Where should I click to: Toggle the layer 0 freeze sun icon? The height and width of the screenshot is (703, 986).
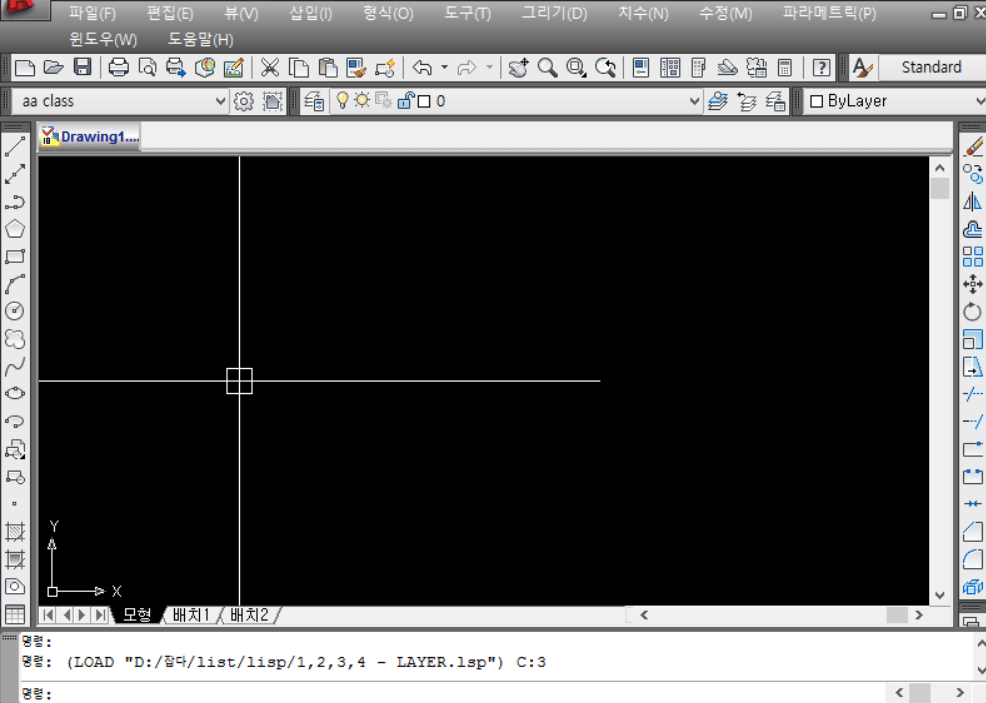click(362, 100)
